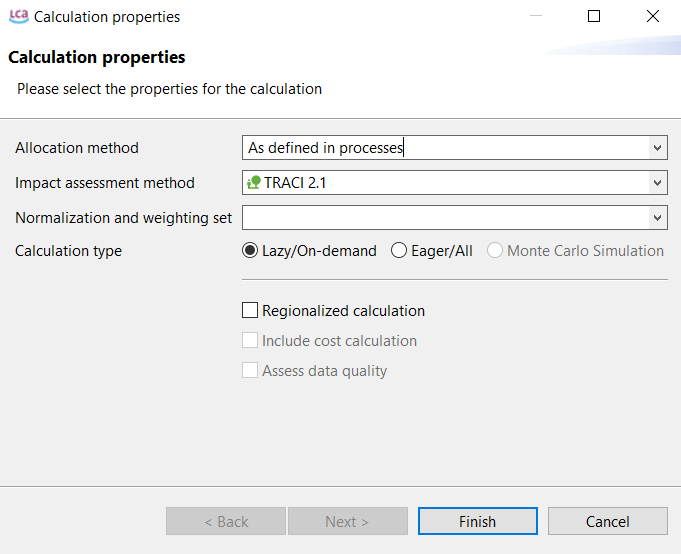Click the Cancel button

pyautogui.click(x=607, y=521)
